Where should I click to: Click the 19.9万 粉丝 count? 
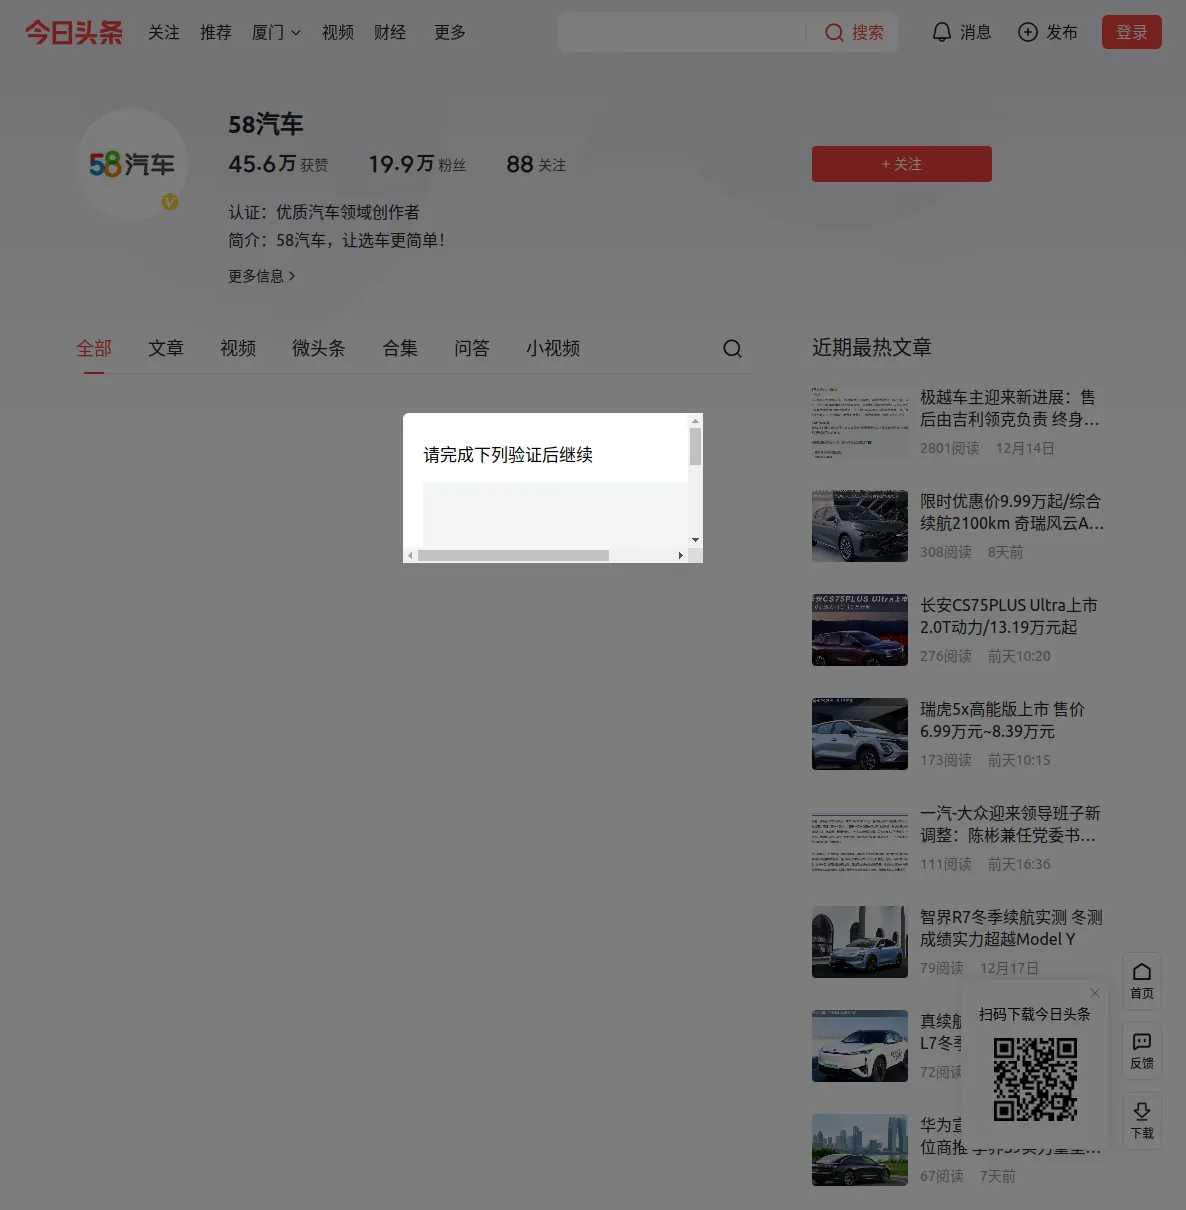(x=417, y=164)
